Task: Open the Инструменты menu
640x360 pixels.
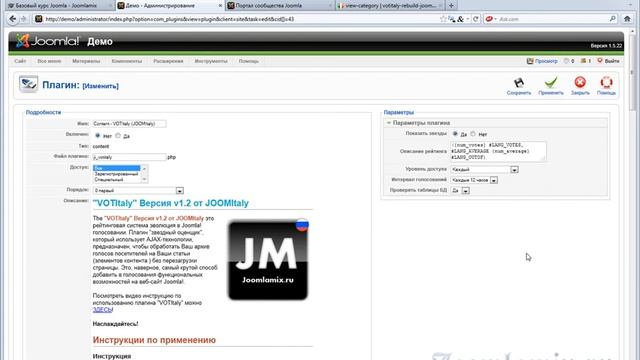Action: [x=211, y=61]
